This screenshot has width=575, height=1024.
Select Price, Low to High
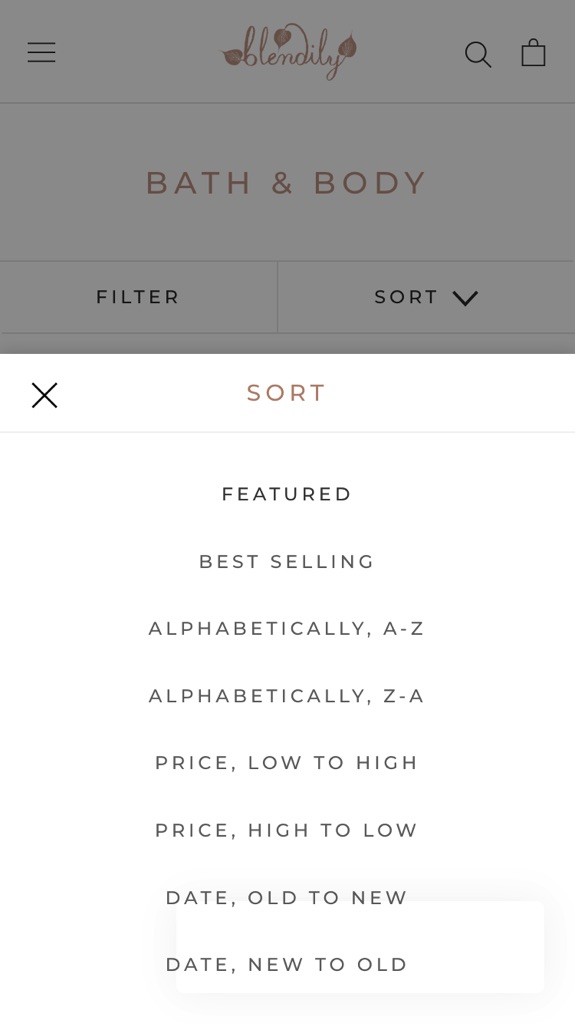287,763
